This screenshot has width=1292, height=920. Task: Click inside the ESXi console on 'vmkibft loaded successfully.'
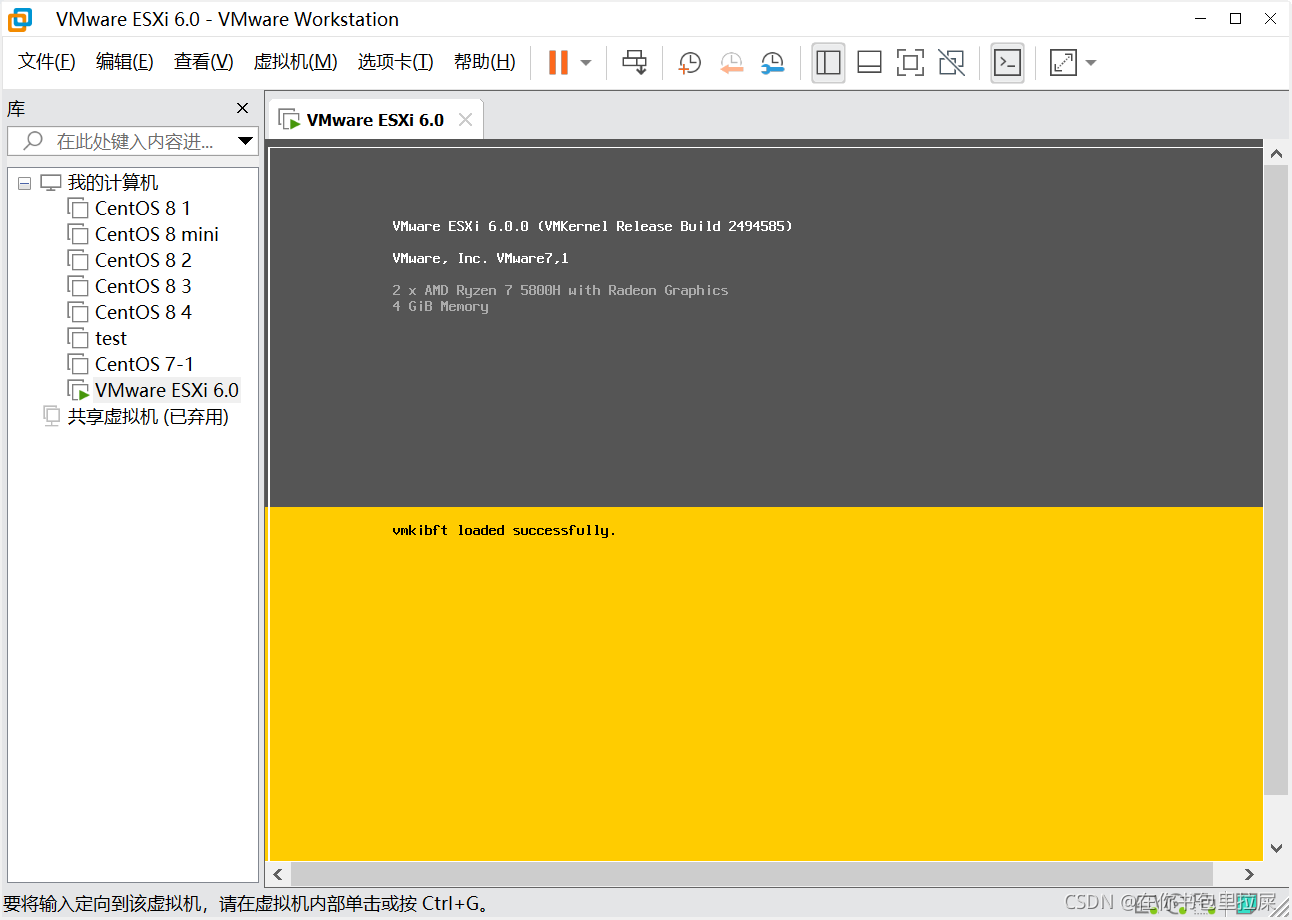tap(504, 530)
